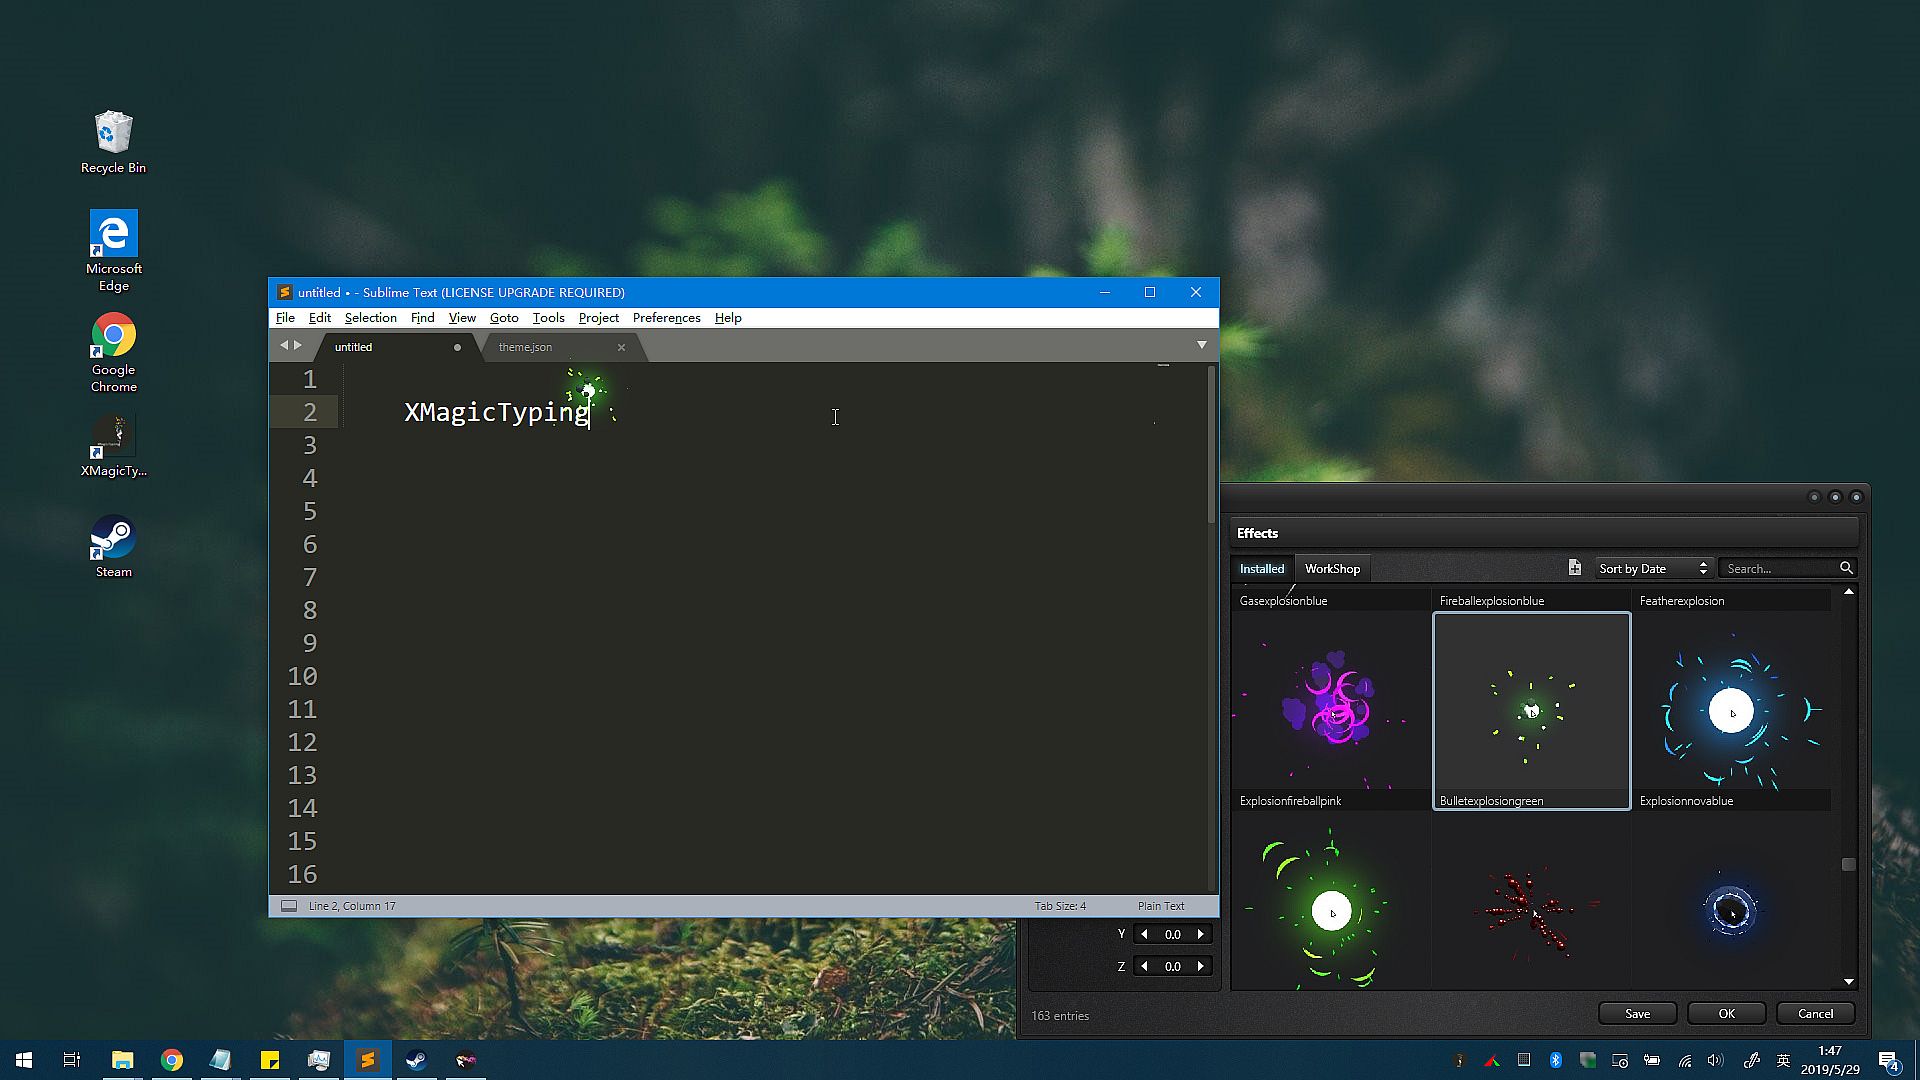
Task: Toggle the side bar icon in status bar
Action: [x=289, y=906]
